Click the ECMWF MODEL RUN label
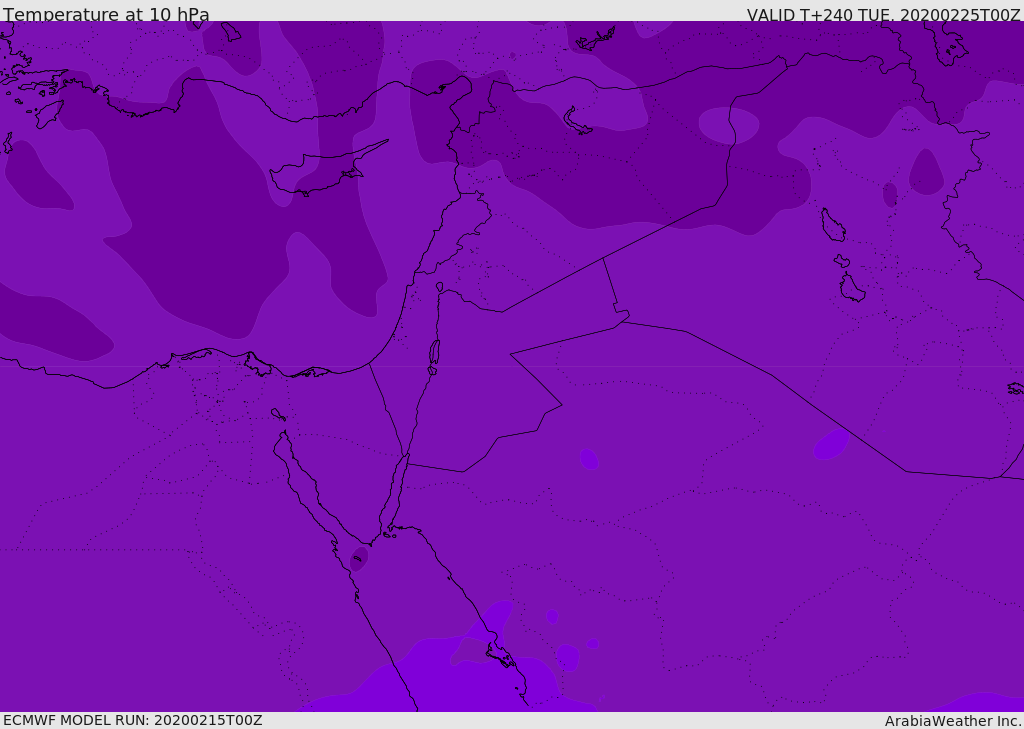The image size is (1024, 729). [132, 720]
